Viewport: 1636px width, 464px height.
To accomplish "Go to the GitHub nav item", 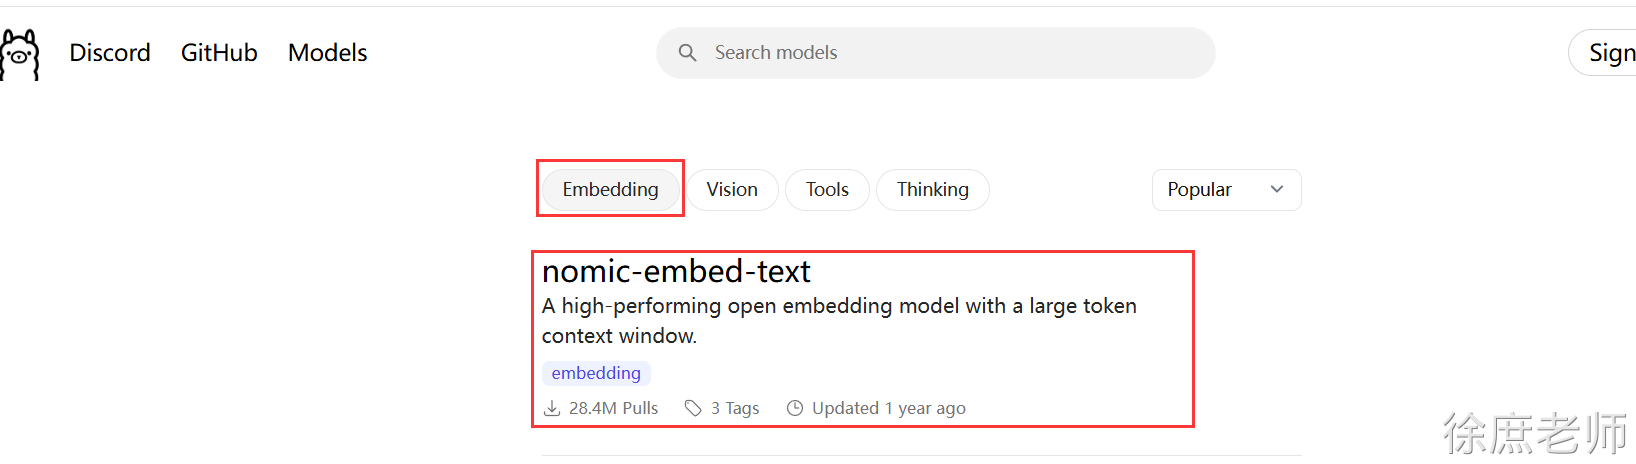I will (219, 53).
